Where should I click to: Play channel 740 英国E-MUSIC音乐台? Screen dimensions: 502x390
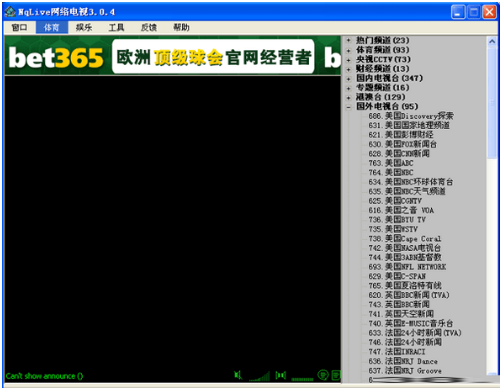411,323
